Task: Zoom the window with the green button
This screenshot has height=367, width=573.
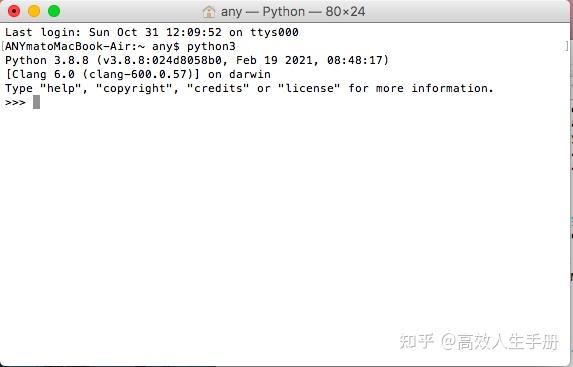Action: [54, 11]
